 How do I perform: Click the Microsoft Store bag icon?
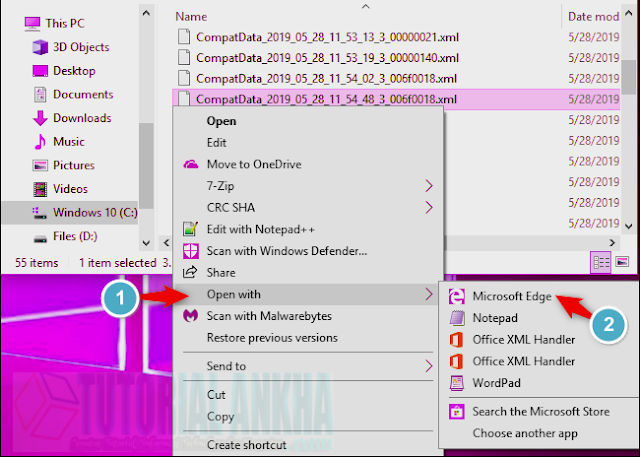coord(456,412)
